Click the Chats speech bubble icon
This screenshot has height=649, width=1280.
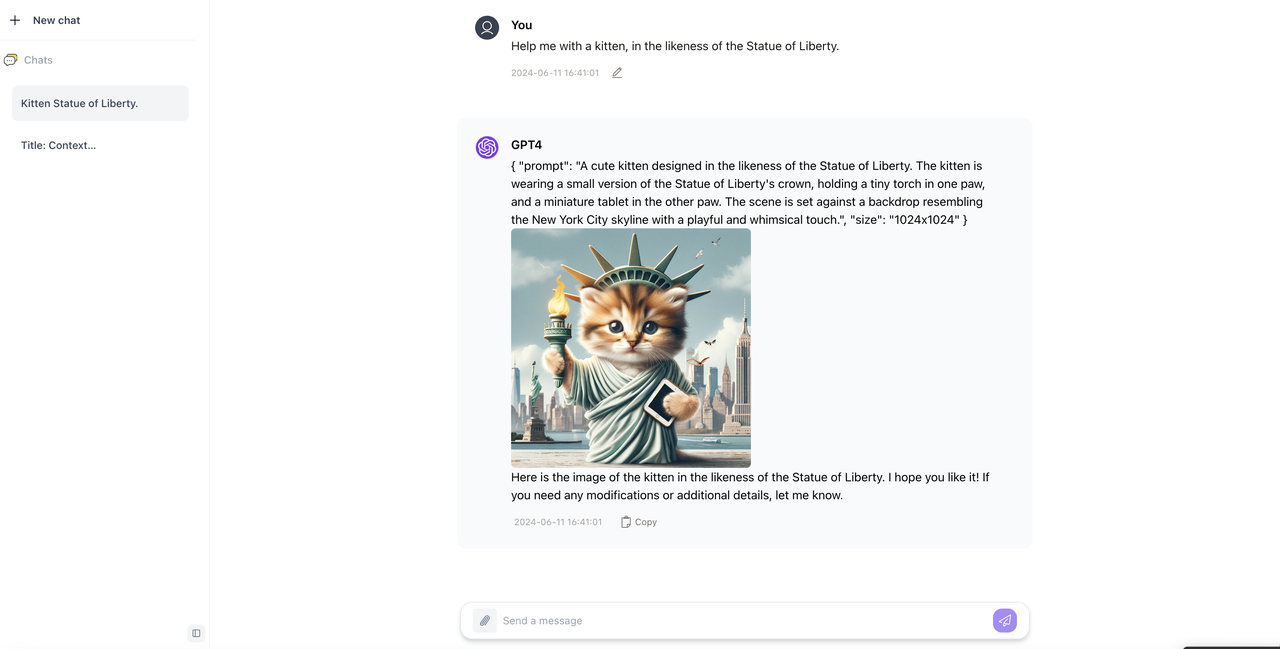pyautogui.click(x=11, y=60)
